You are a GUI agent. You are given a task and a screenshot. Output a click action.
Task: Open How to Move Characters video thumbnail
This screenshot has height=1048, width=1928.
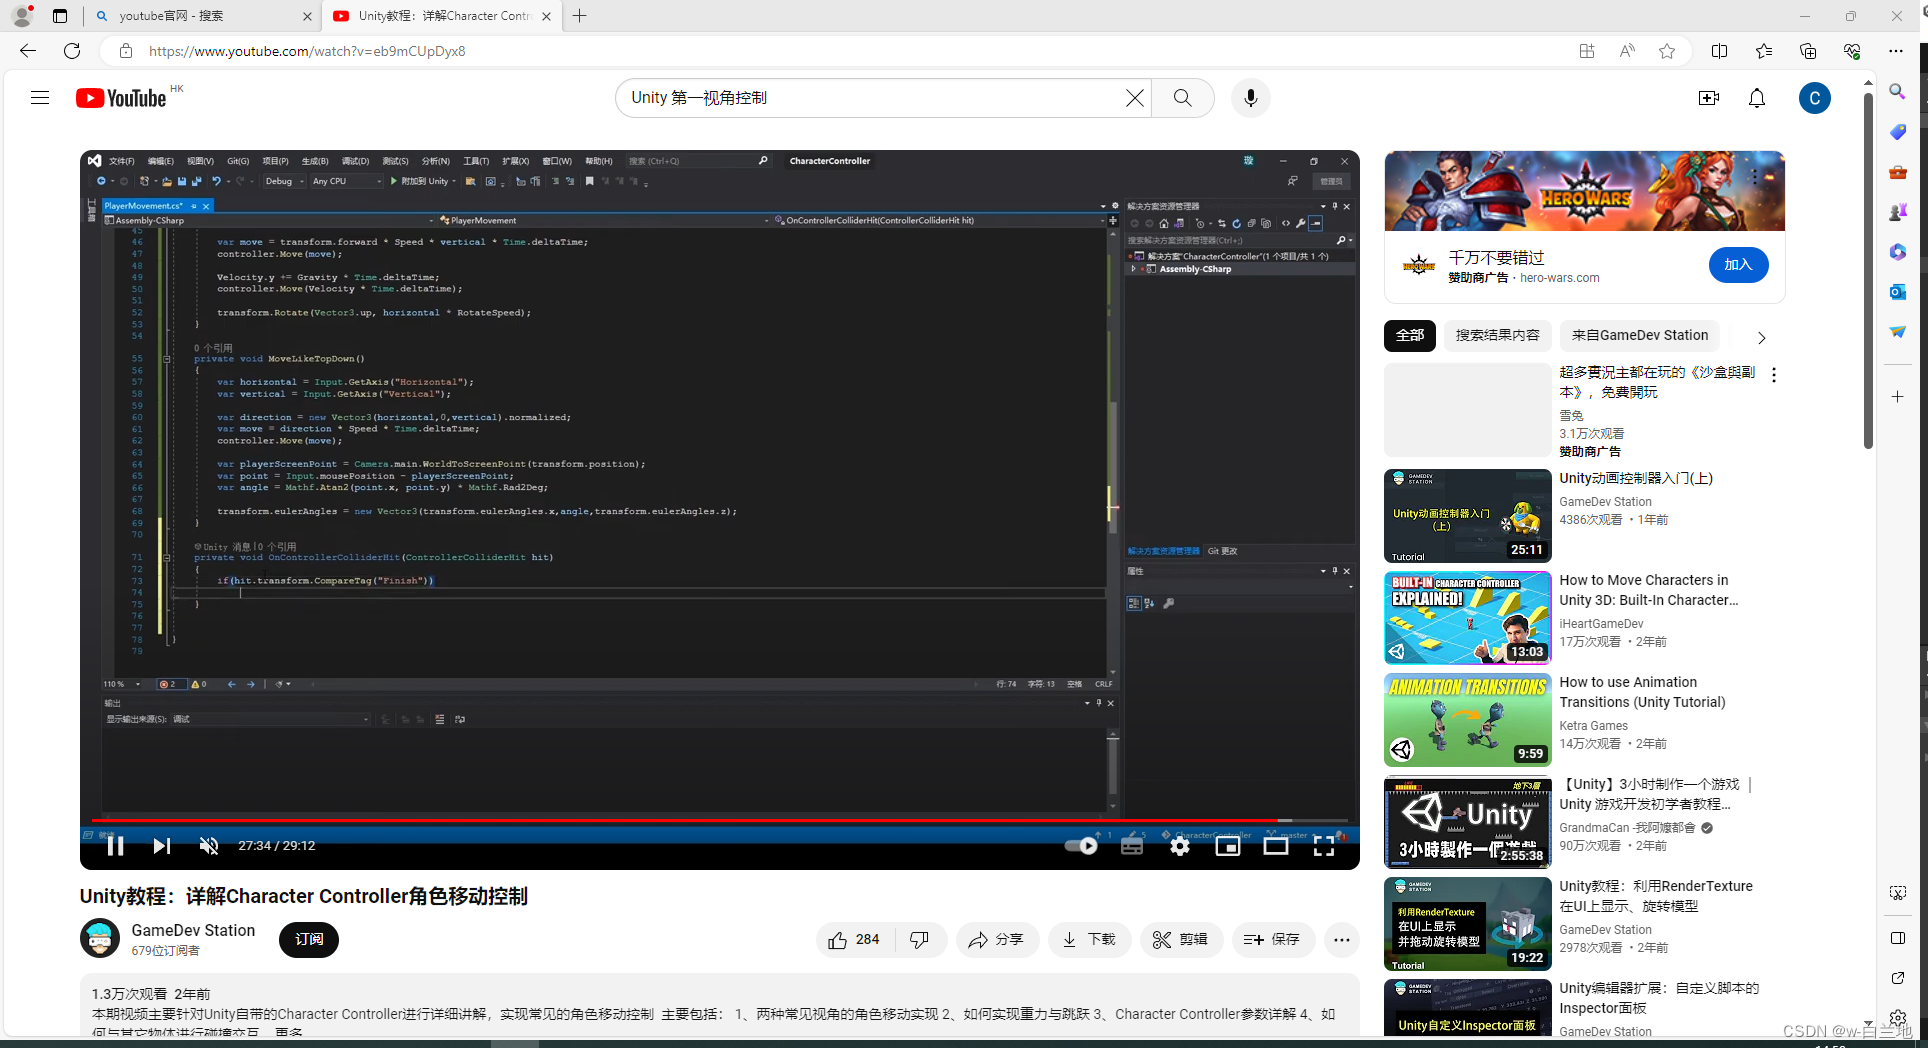1467,618
